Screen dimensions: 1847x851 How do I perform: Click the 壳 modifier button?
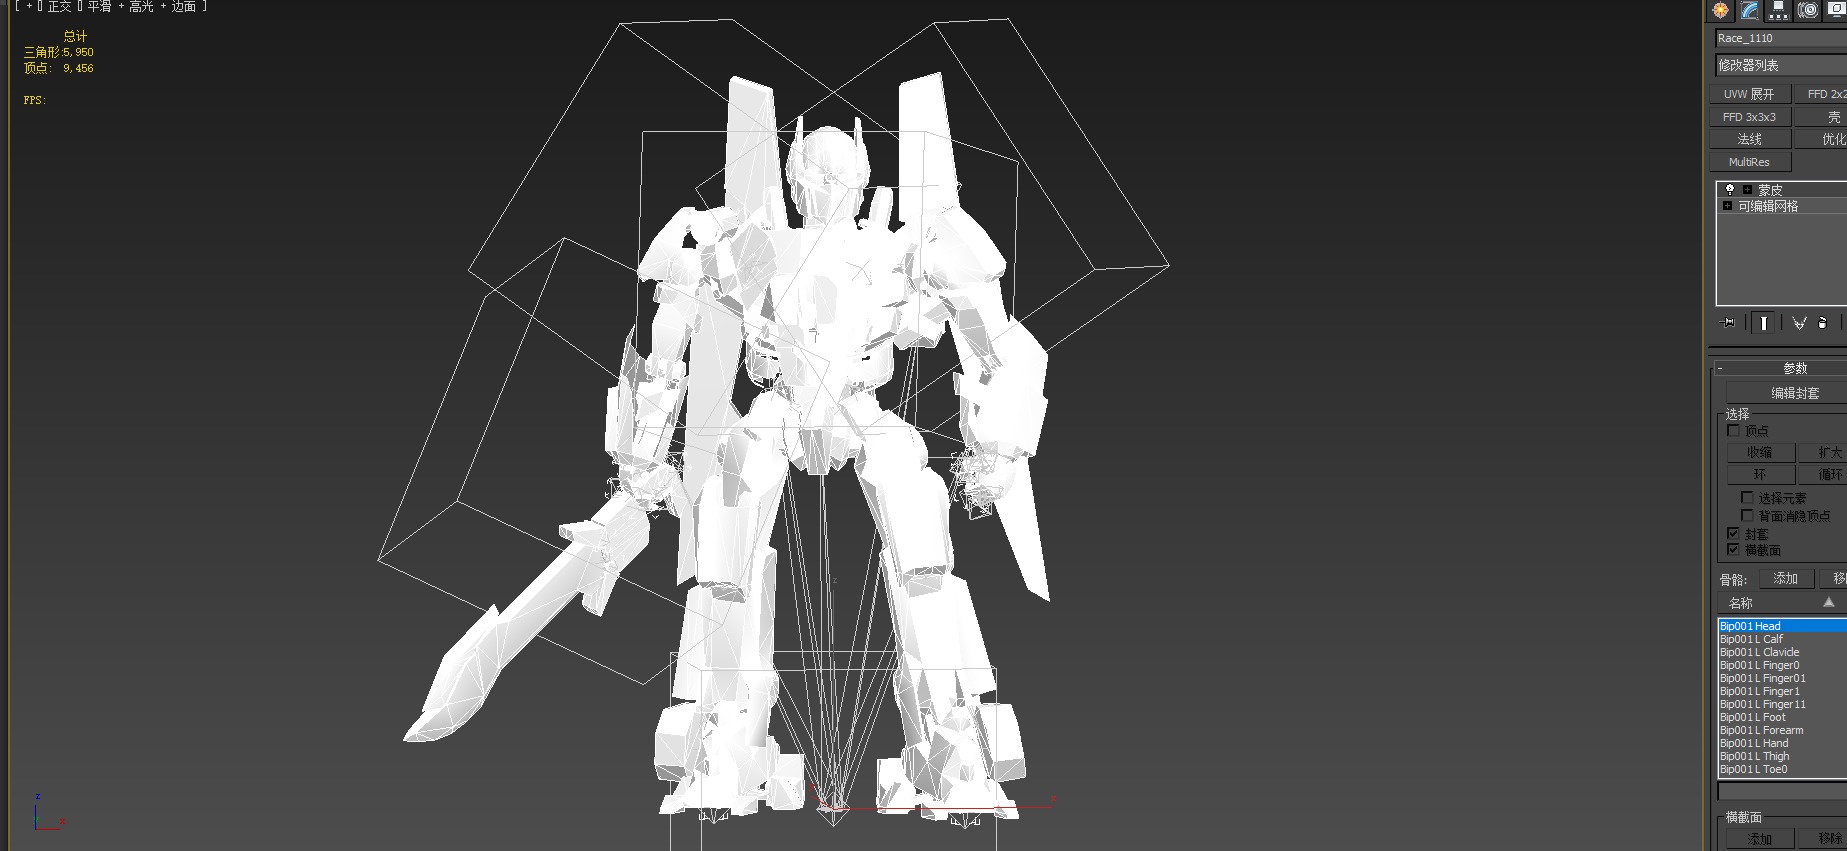(x=1821, y=117)
